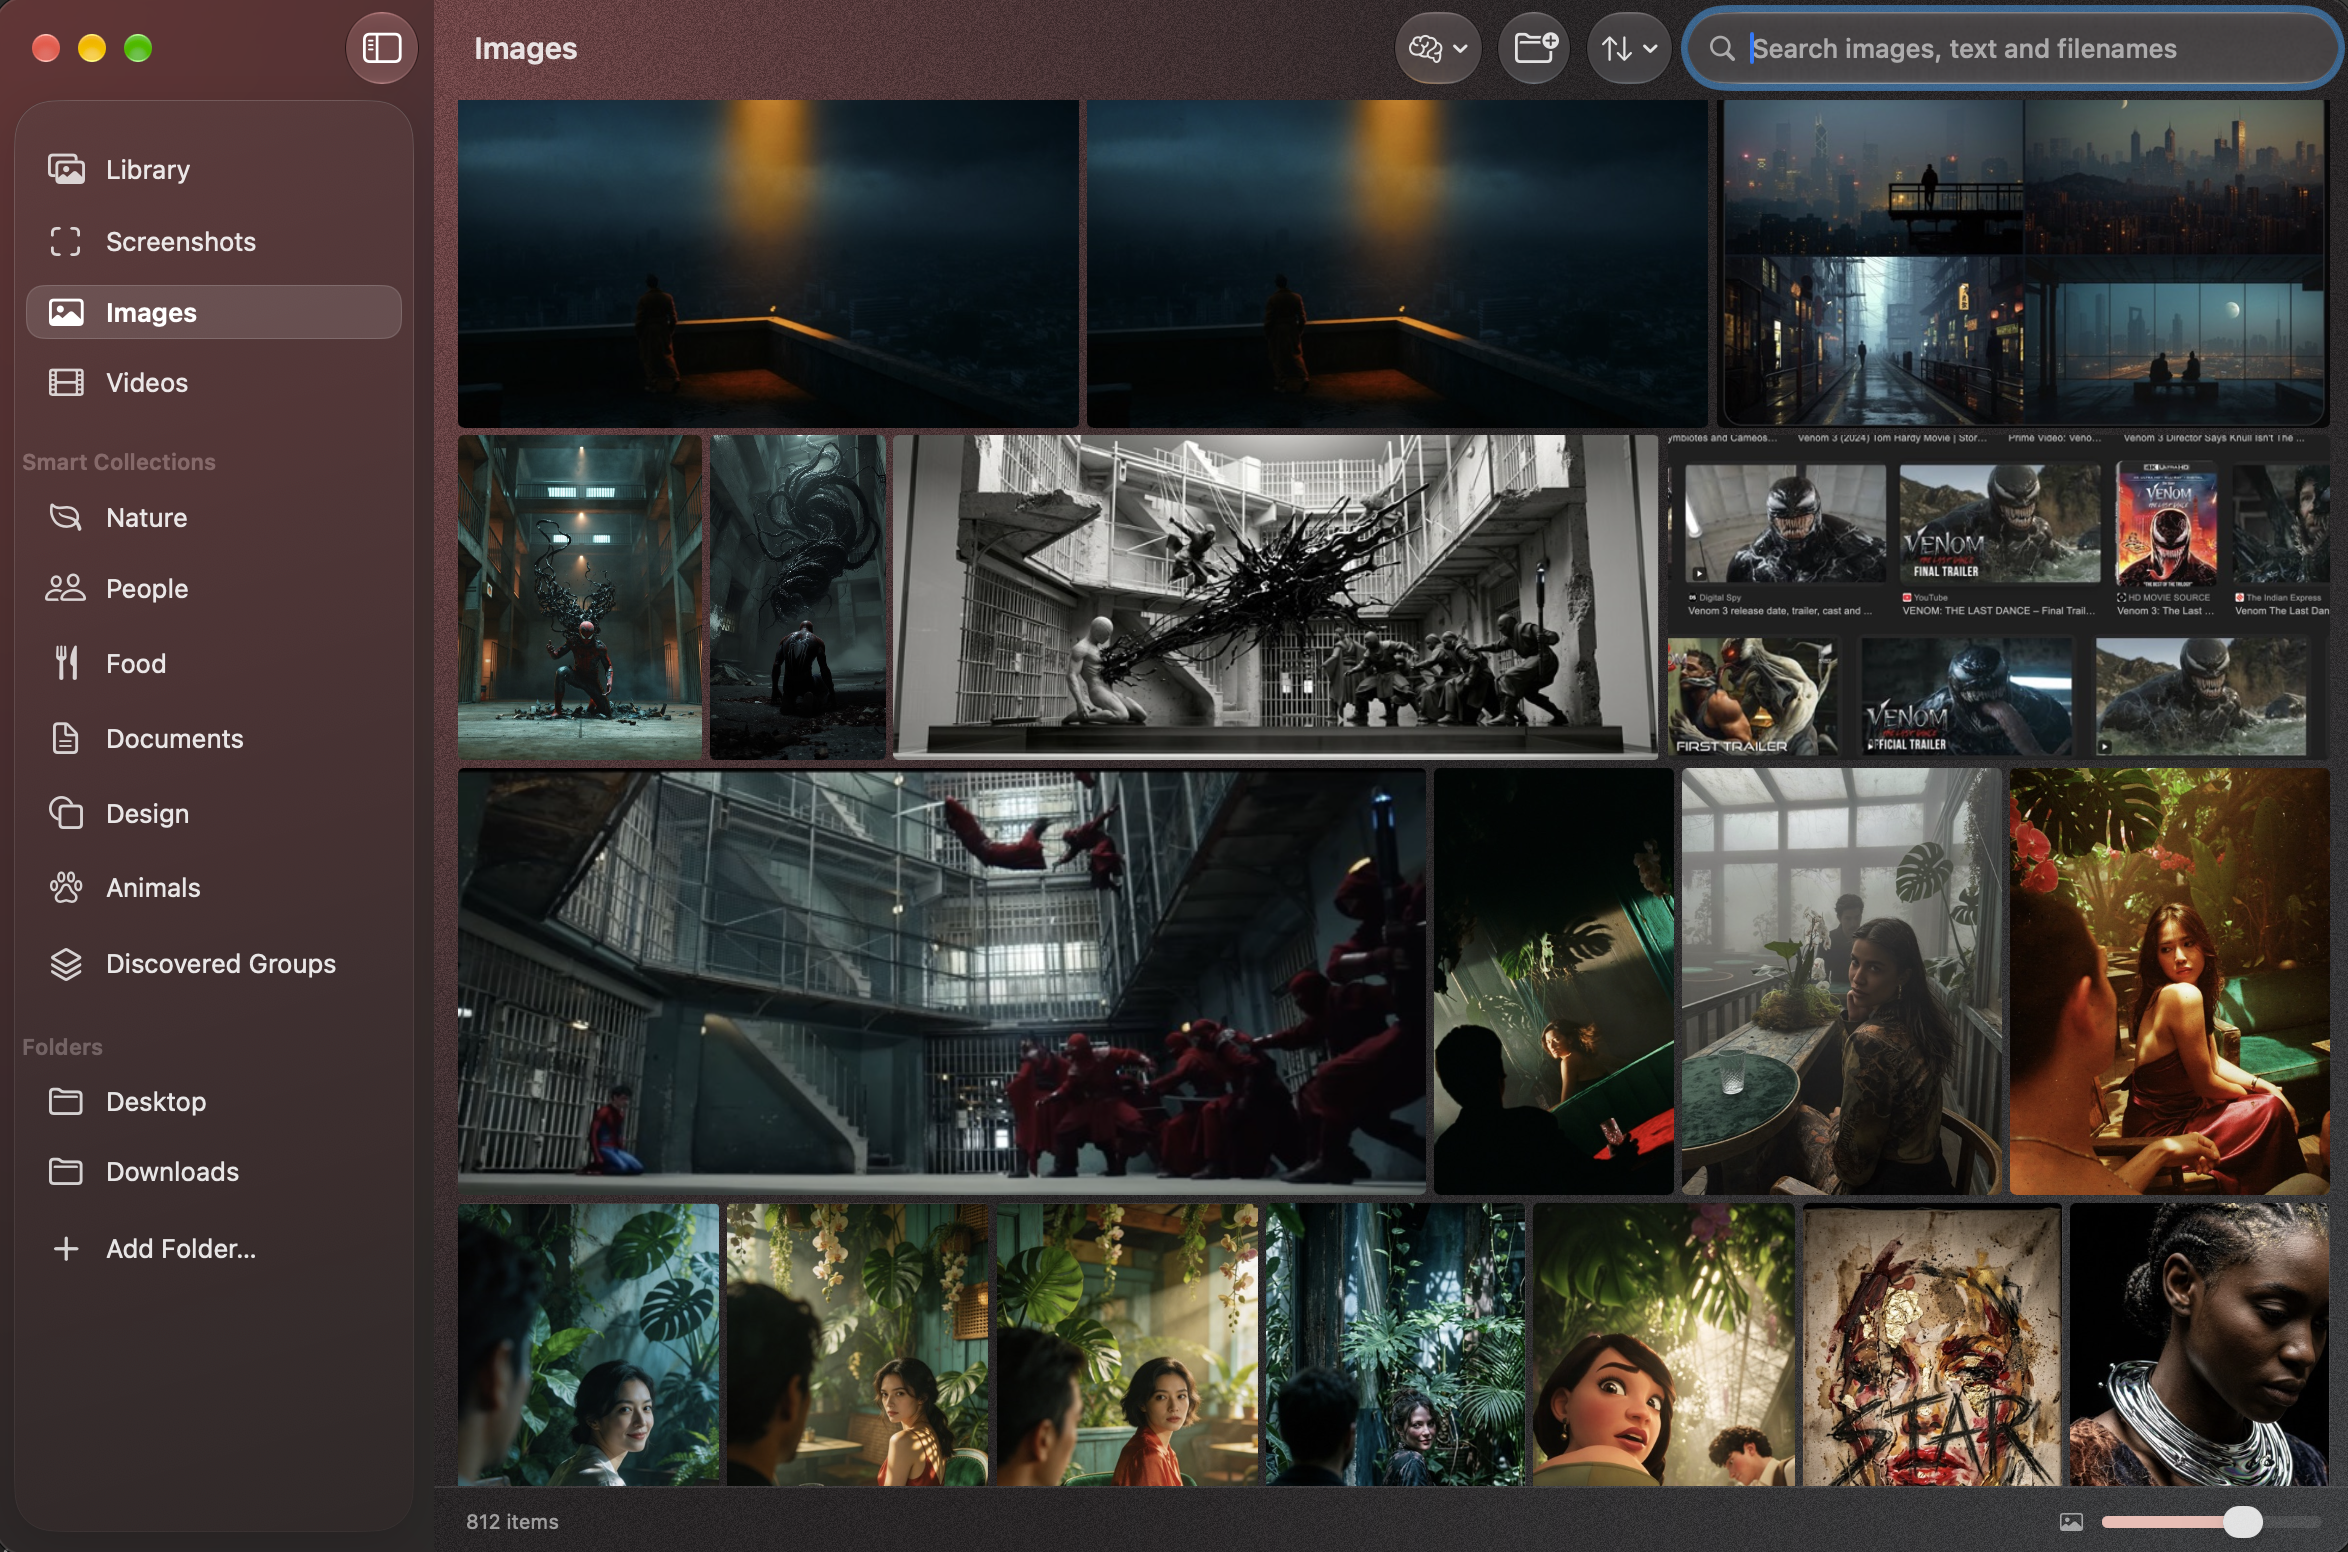The image size is (2348, 1552).
Task: Click the Discovered Groups stack icon
Action: (66, 963)
